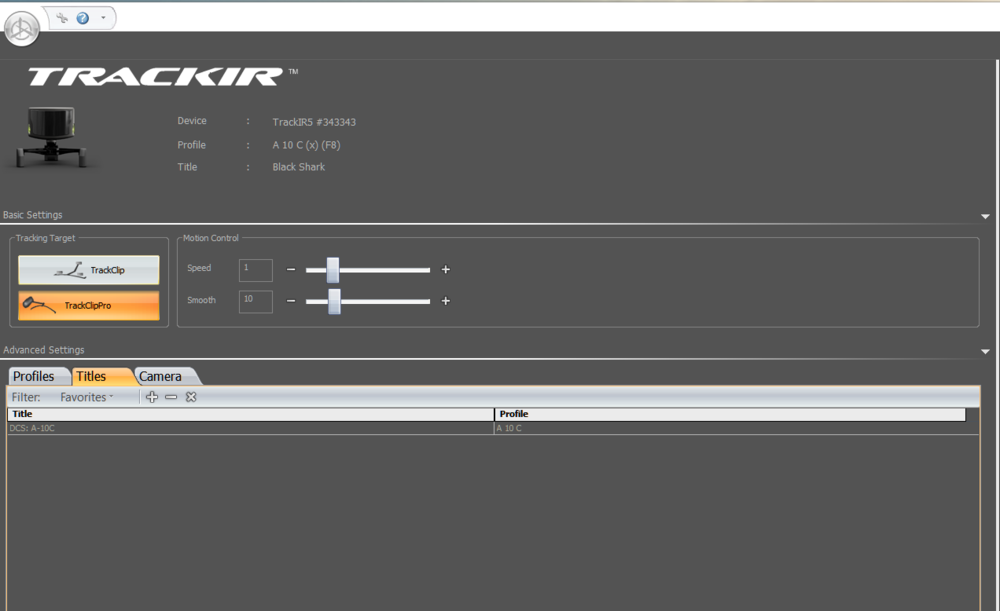Viewport: 1000px width, 611px height.
Task: Open the TrackIR application orb menu
Action: (x=22, y=29)
